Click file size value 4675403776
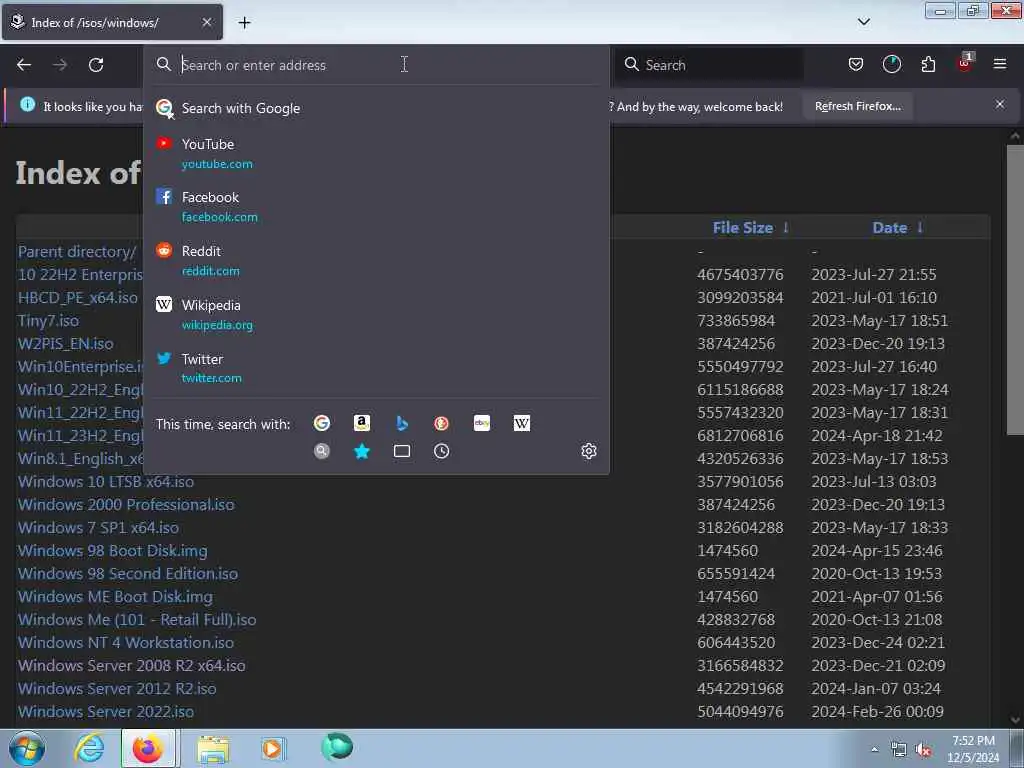 click(x=740, y=275)
